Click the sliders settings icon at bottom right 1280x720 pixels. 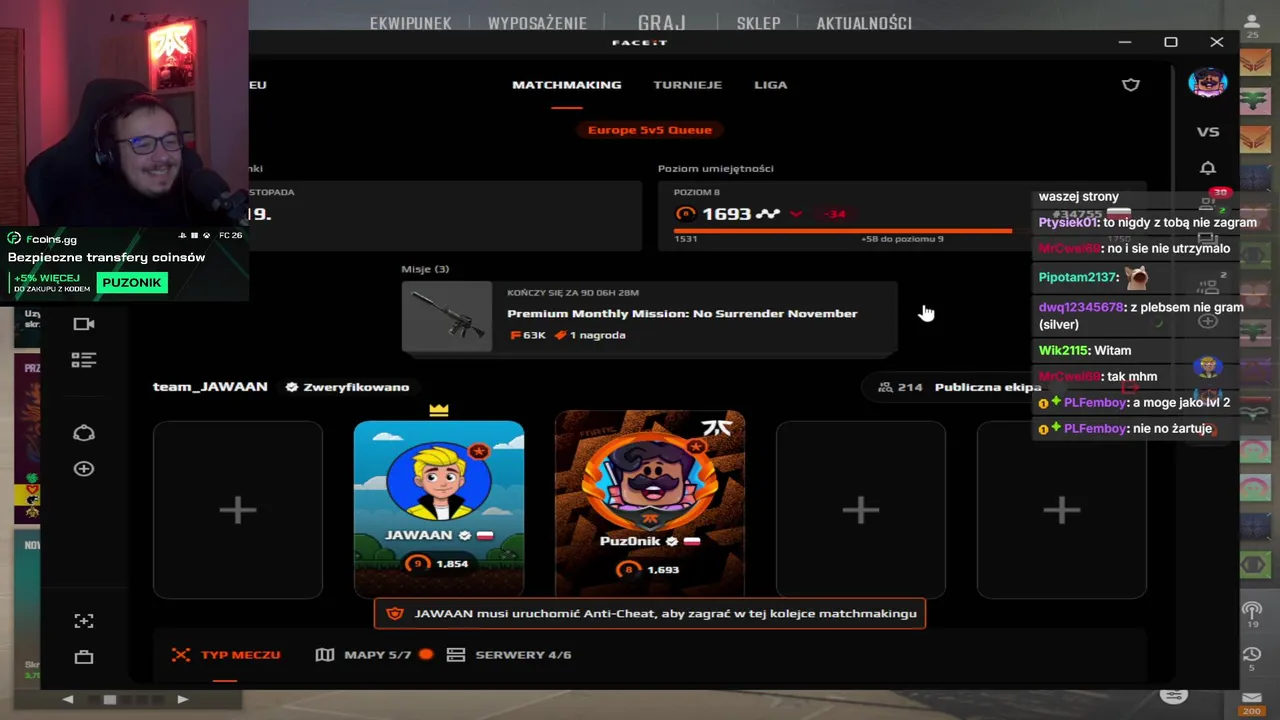point(1174,694)
